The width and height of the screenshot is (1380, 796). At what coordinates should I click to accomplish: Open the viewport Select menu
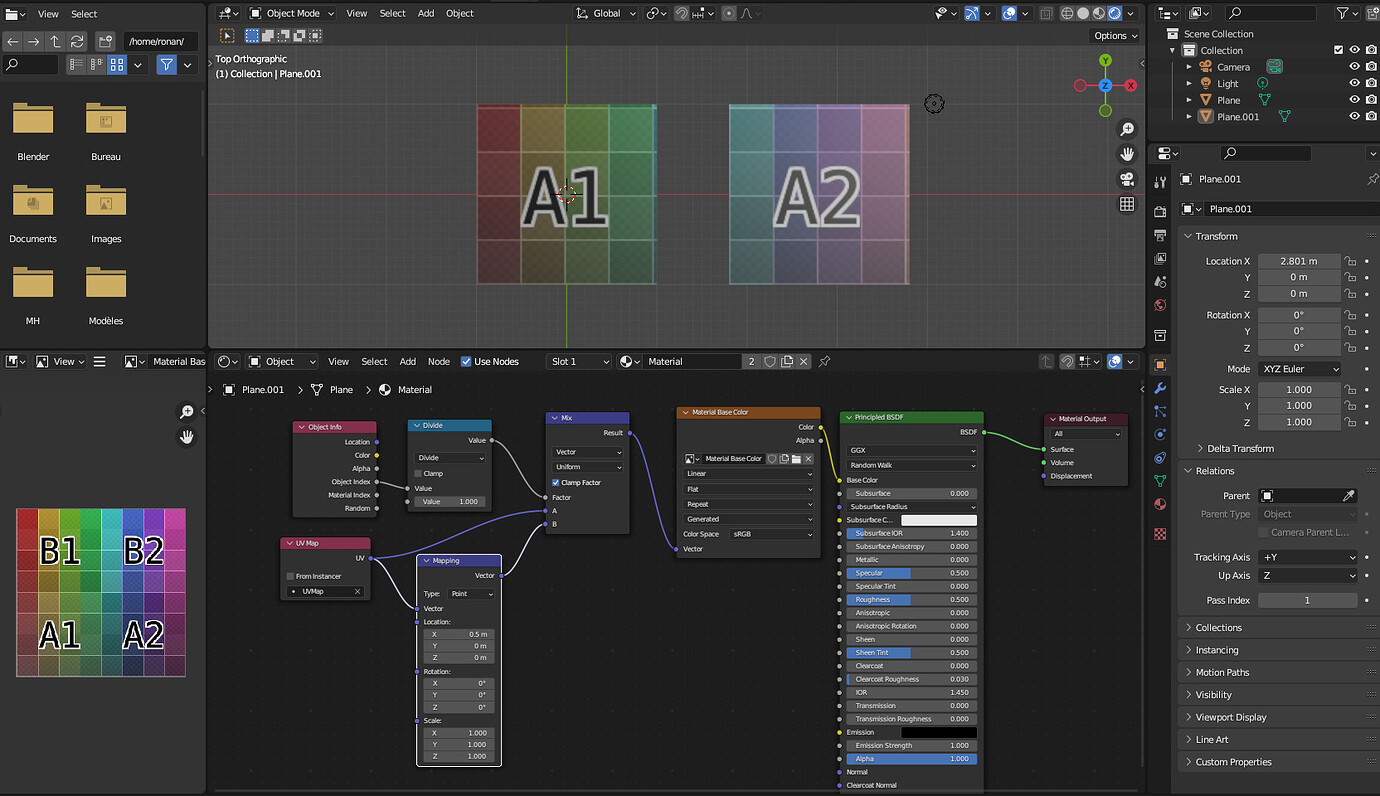(x=393, y=13)
